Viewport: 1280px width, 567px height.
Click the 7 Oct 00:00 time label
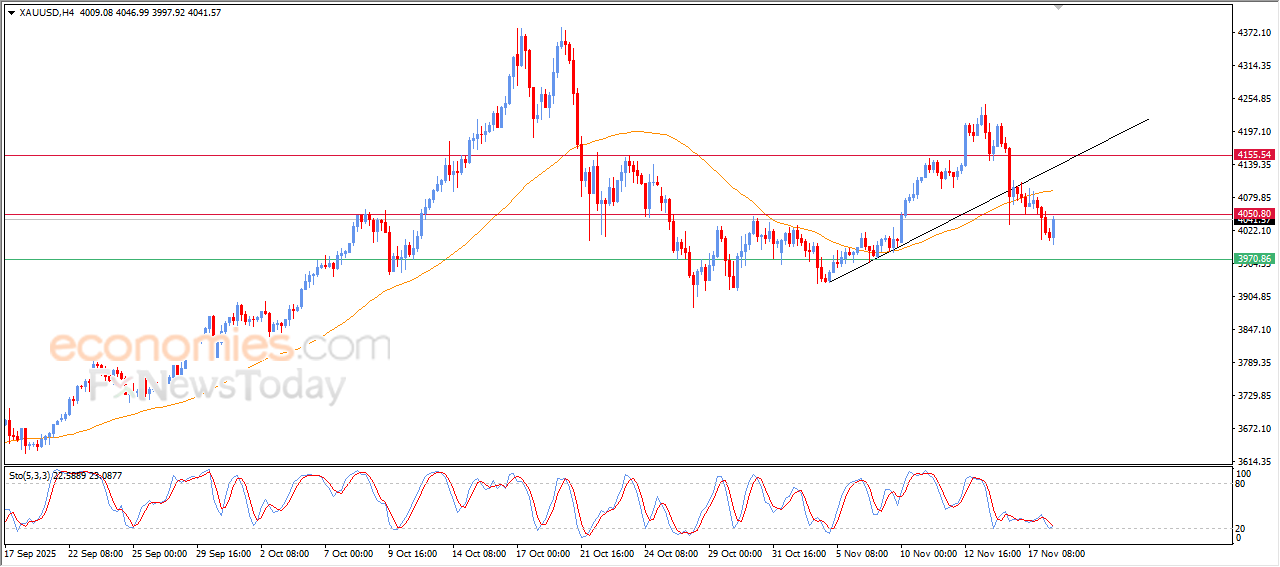coord(349,553)
